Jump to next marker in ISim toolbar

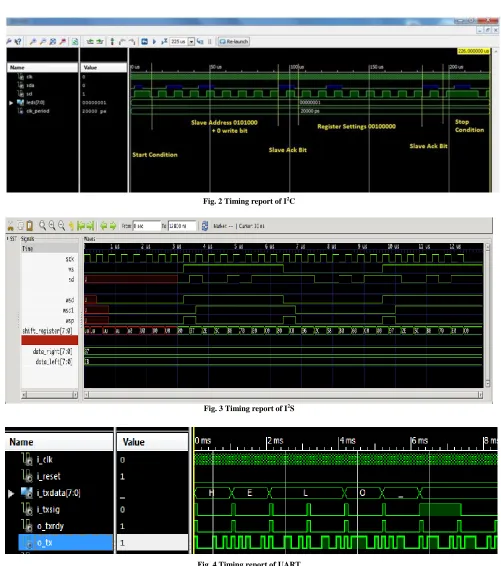(132, 42)
